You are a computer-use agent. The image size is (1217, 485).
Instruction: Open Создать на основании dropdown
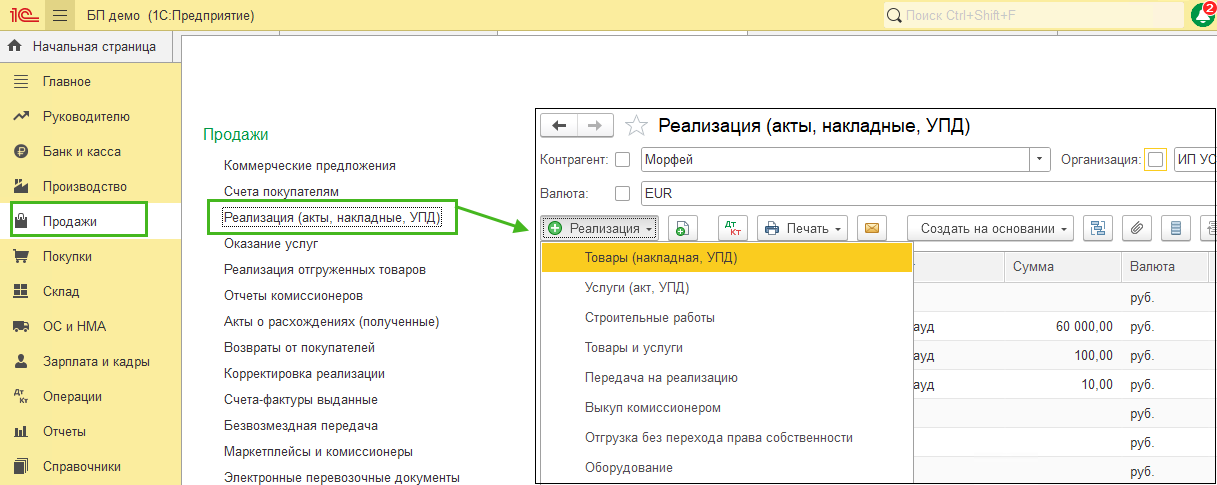point(990,228)
